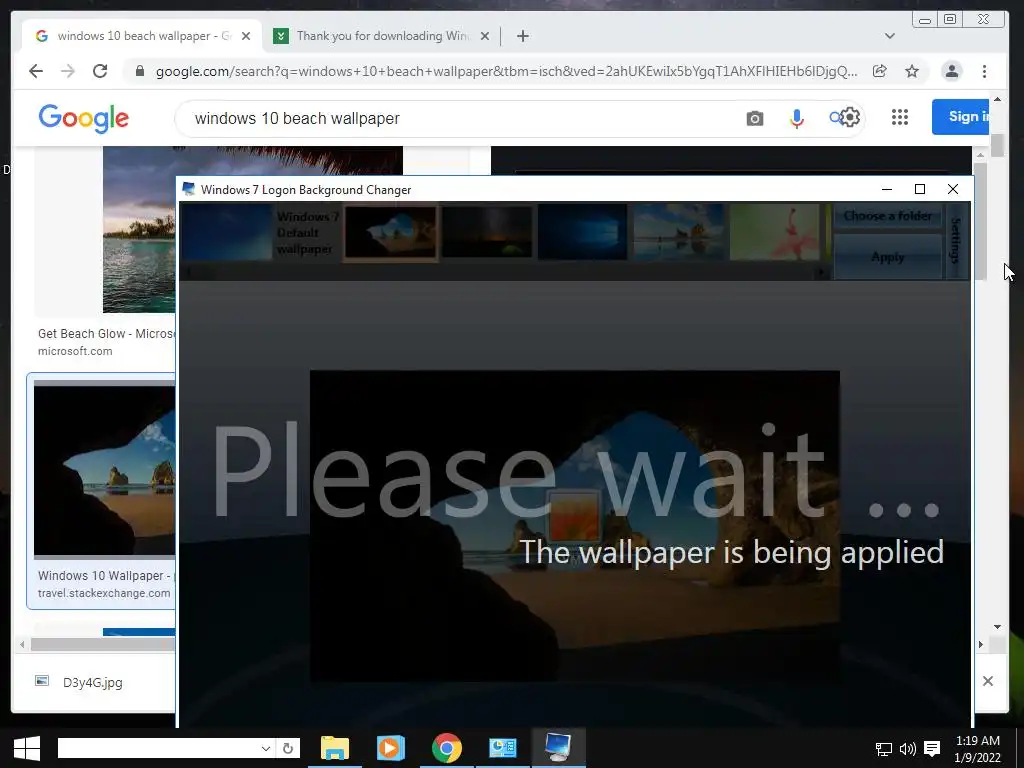Select the beach cave wallpaper thumbnail
Screen dimensions: 1024x768
pos(391,232)
